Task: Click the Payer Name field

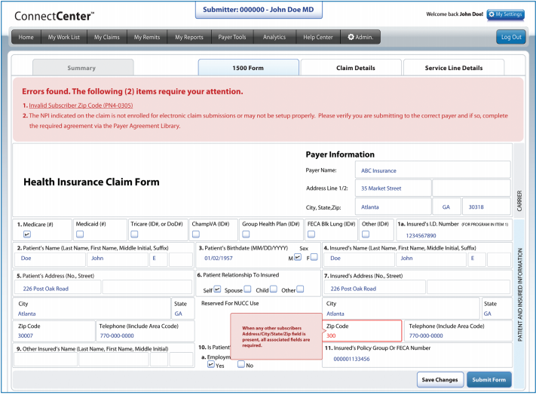Action: coord(433,170)
